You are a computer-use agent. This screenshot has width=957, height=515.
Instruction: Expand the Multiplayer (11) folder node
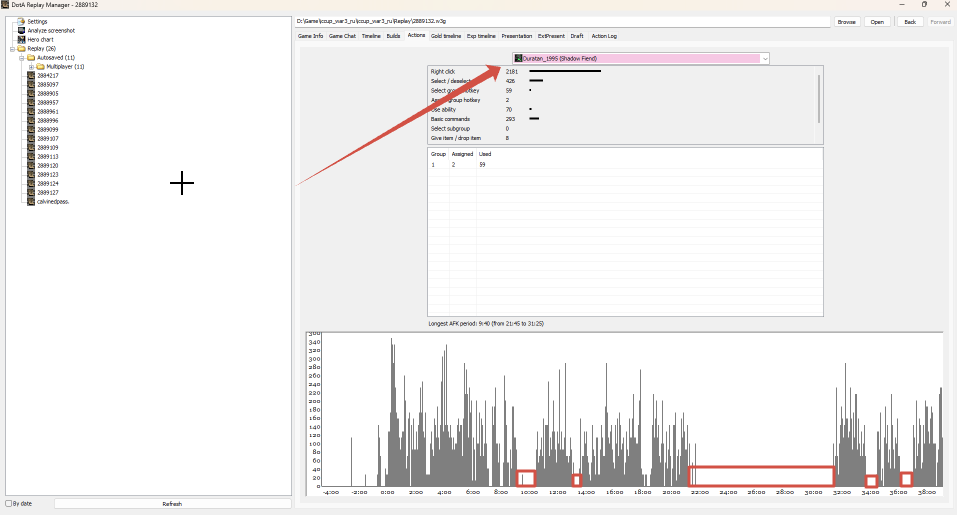coord(31,67)
